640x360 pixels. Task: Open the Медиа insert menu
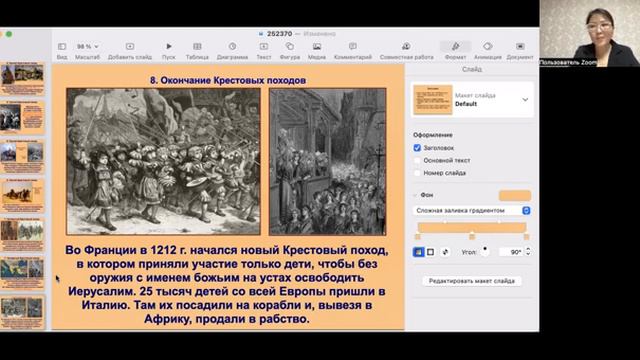point(317,51)
